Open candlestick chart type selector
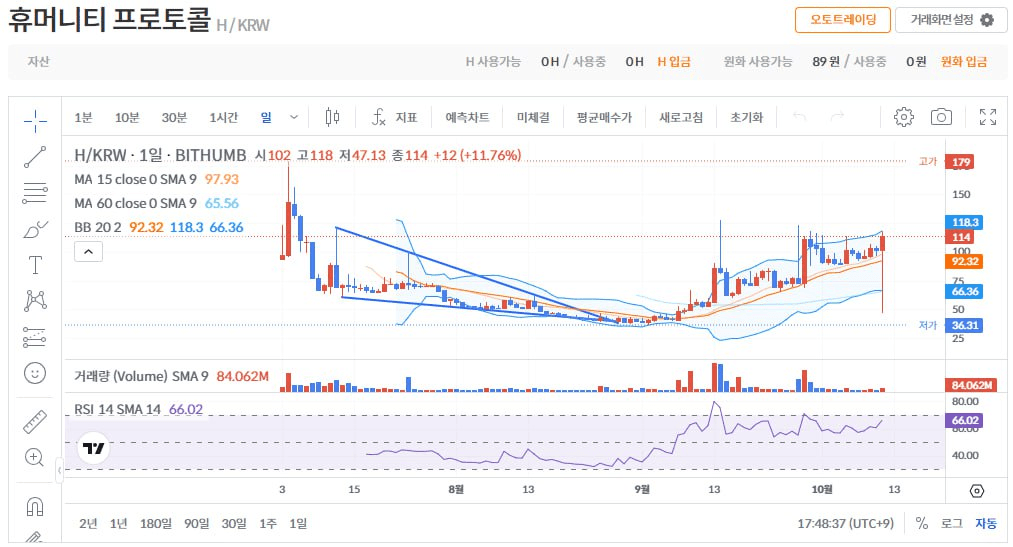 [x=333, y=117]
